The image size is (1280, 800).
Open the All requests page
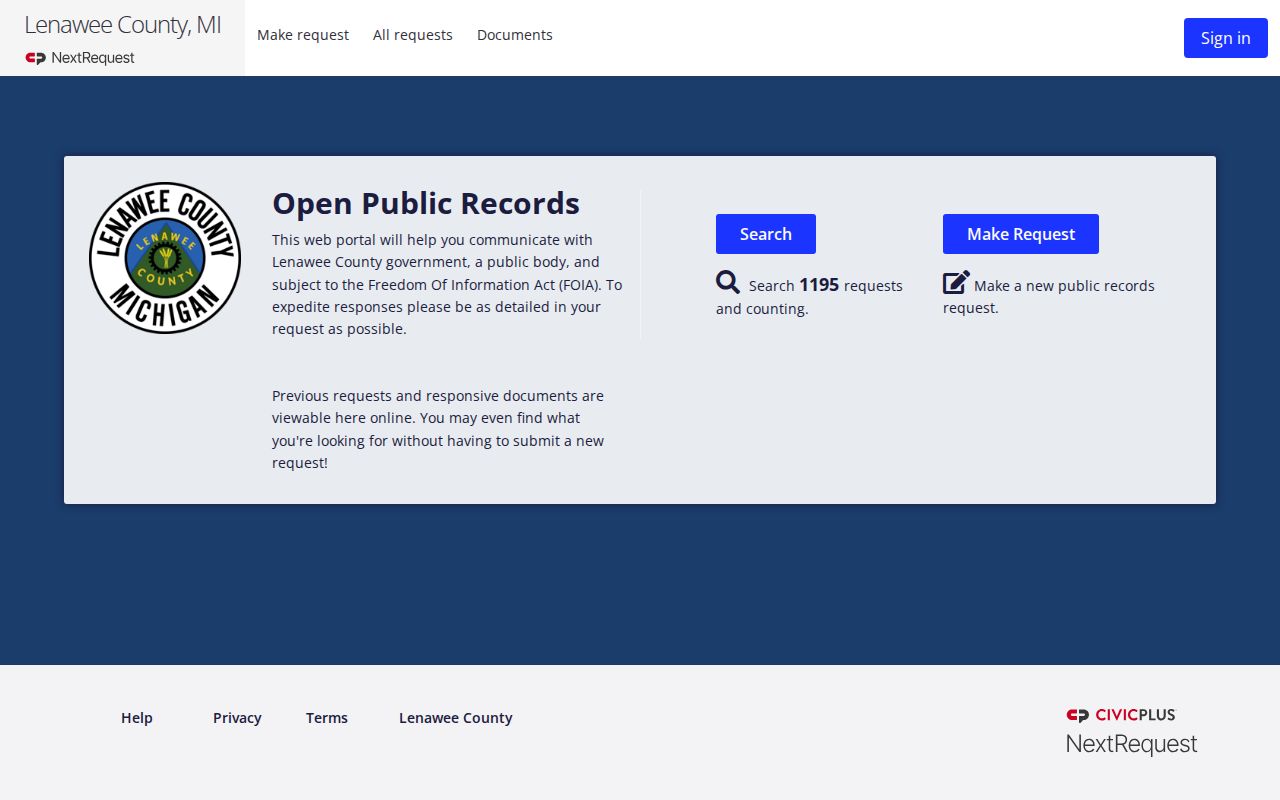click(413, 35)
